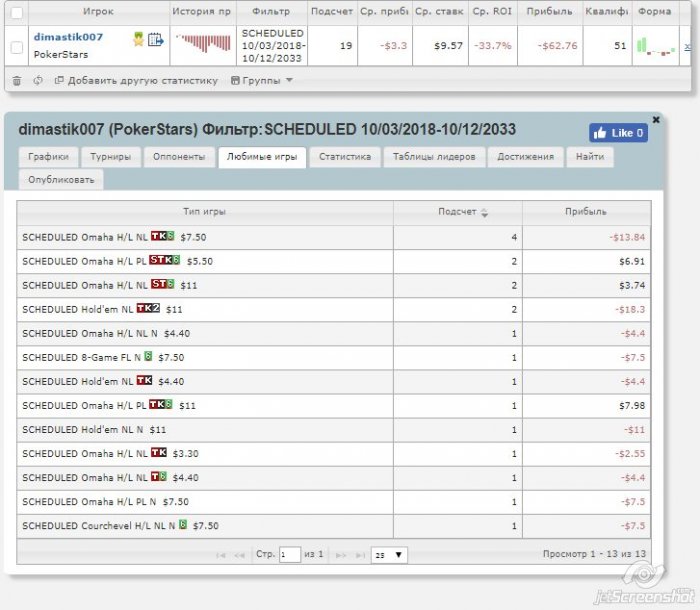Click the green form chart thumbnail

(x=656, y=46)
